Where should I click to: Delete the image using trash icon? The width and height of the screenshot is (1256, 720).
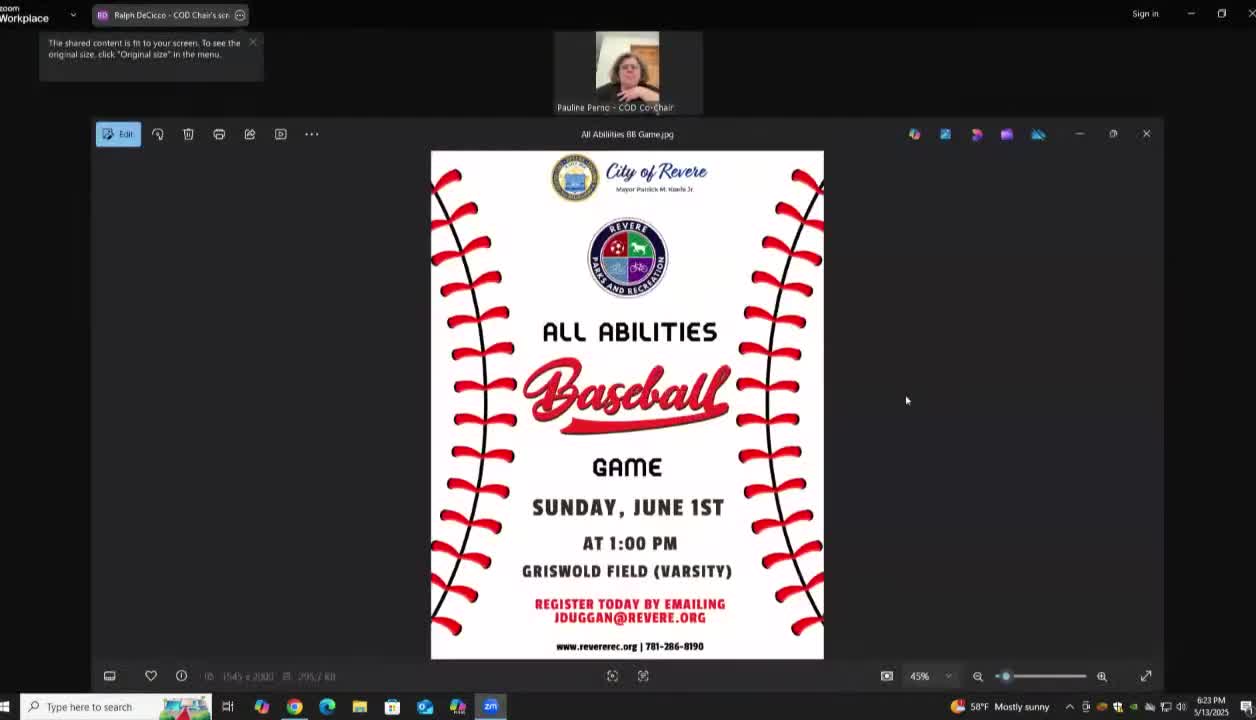[188, 134]
